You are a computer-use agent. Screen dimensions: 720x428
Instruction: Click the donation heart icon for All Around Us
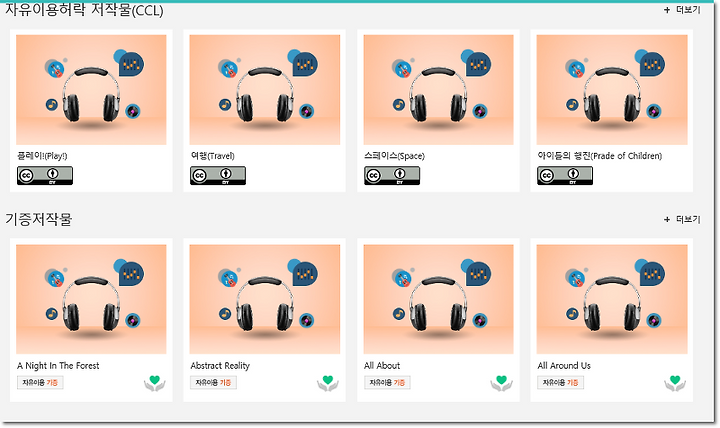pos(675,383)
